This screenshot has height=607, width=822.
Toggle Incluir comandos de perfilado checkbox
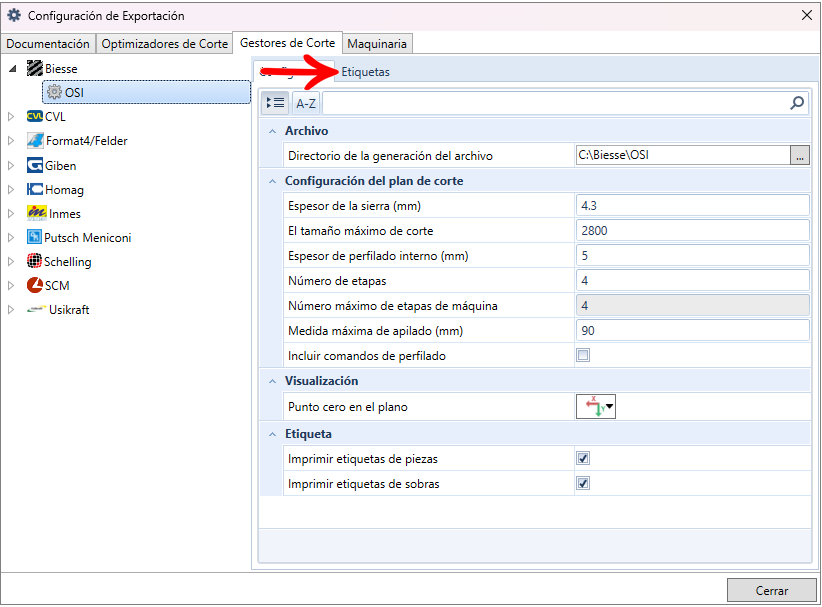click(x=583, y=355)
